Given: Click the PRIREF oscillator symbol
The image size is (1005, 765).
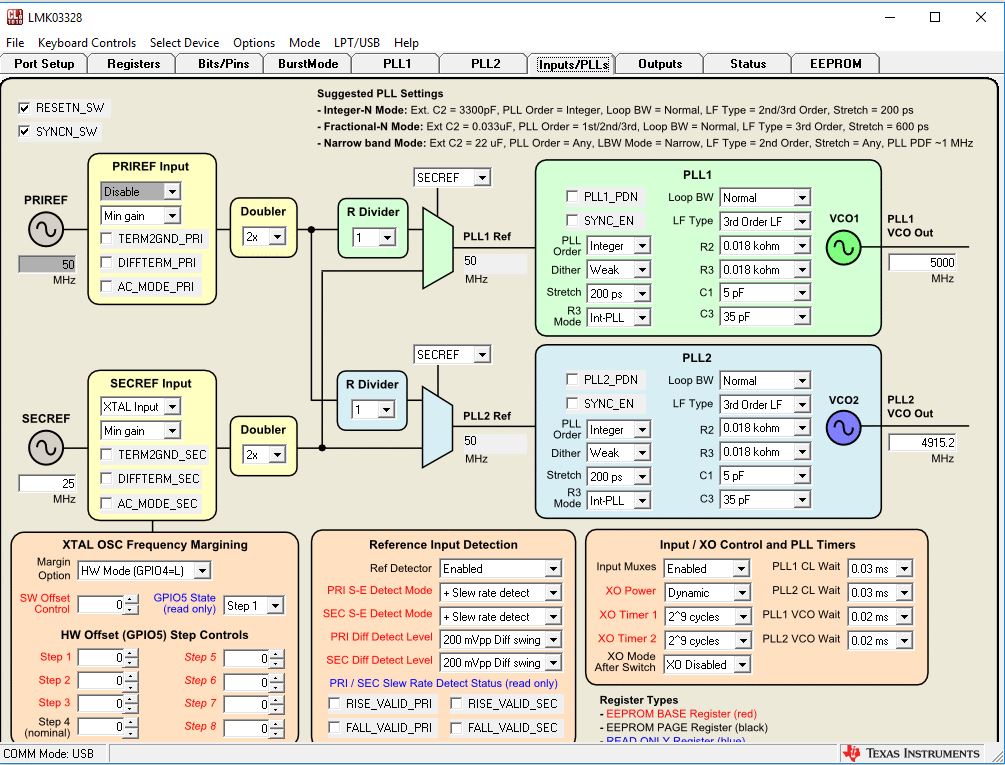Looking at the screenshot, I should pos(46,229).
